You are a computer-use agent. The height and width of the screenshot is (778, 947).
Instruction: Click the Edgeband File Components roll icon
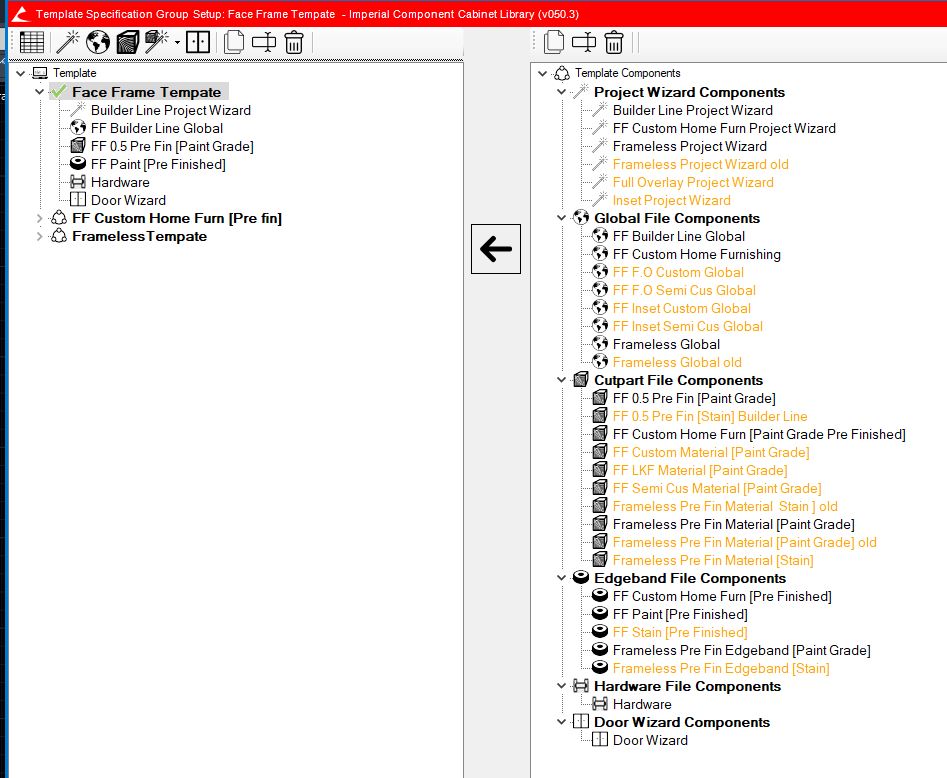tap(580, 577)
